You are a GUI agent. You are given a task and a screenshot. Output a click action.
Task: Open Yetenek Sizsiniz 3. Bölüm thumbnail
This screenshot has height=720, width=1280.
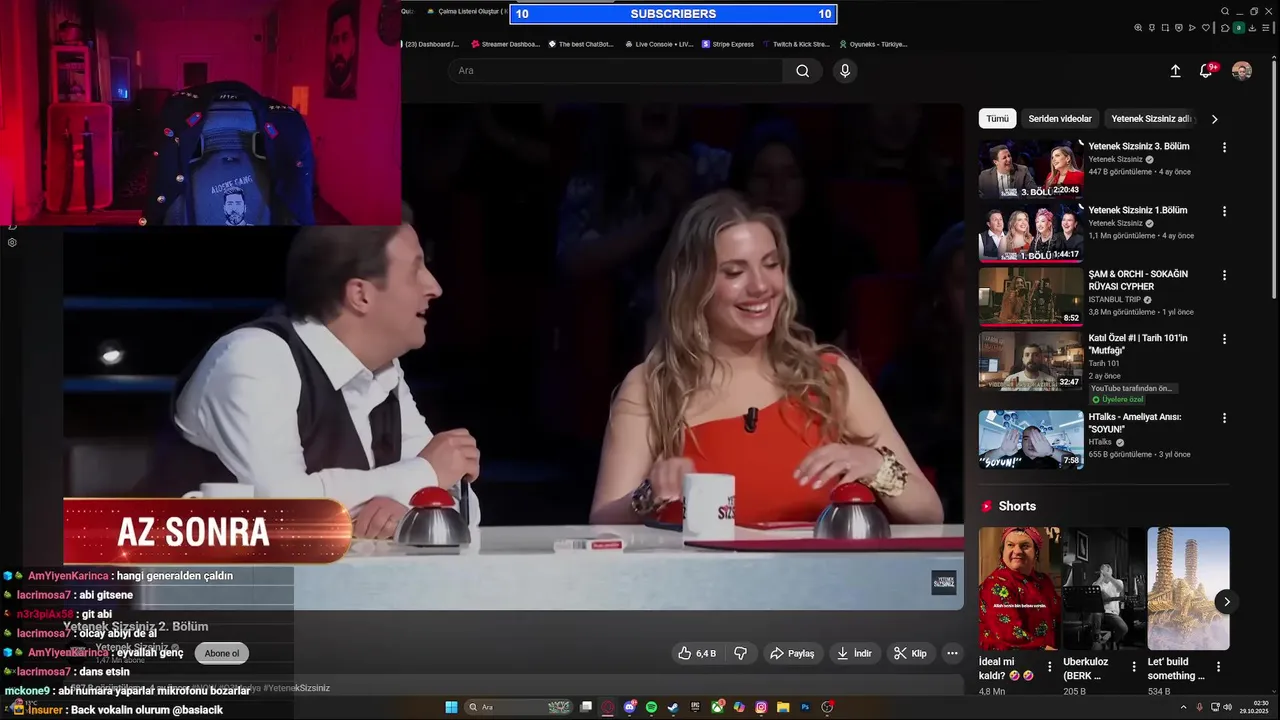[1031, 169]
